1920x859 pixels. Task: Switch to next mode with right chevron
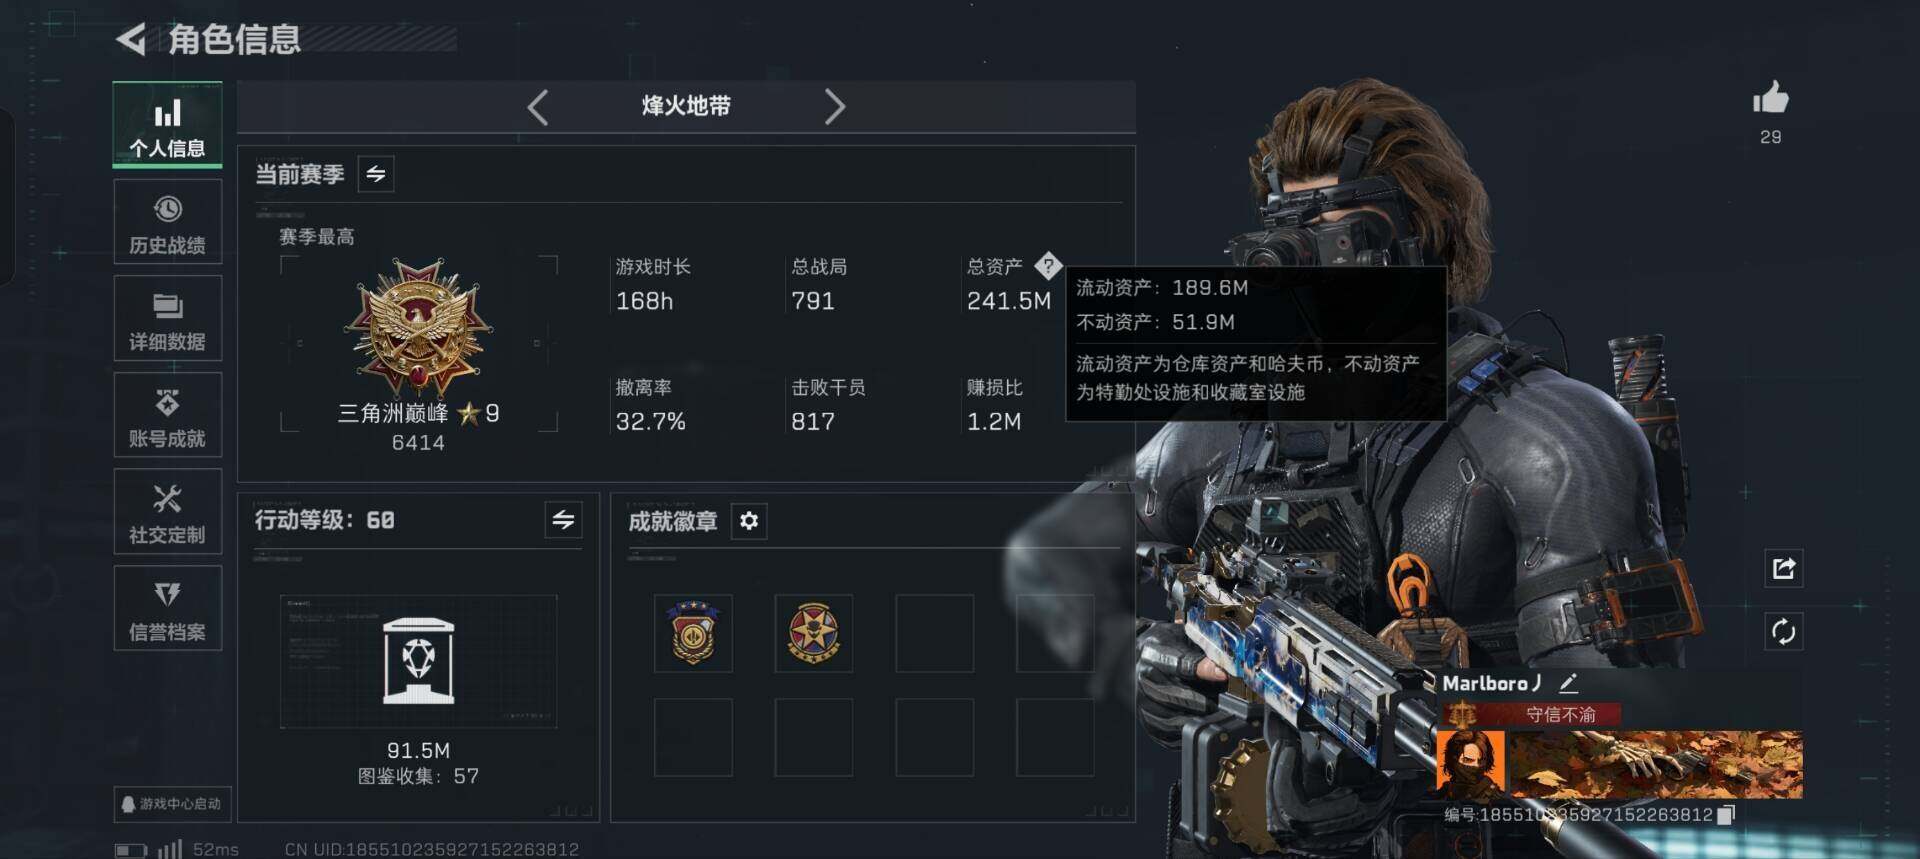pyautogui.click(x=835, y=106)
